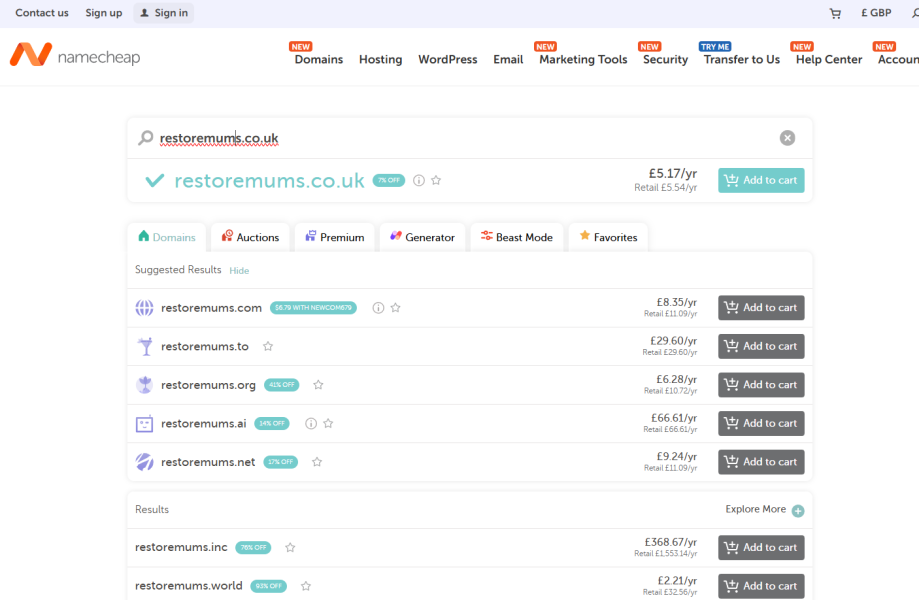This screenshot has height=600, width=919.
Task: Show info for restoremums.com
Action: (379, 308)
